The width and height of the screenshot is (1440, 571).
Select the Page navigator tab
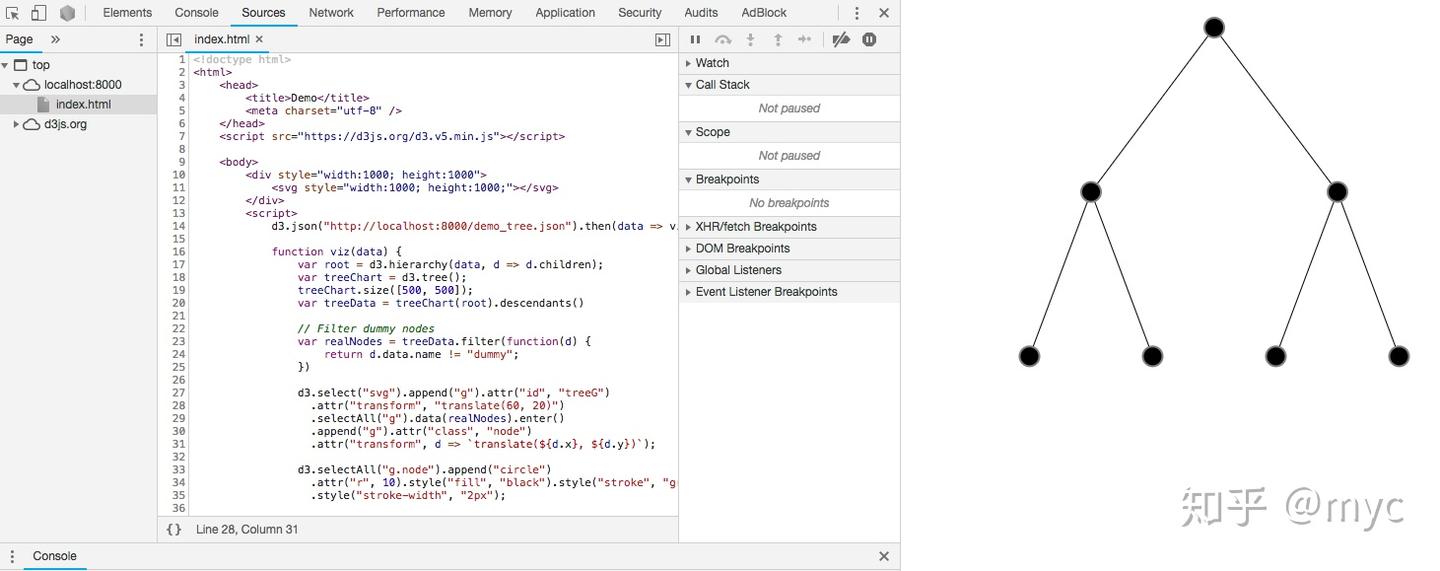pyautogui.click(x=19, y=39)
